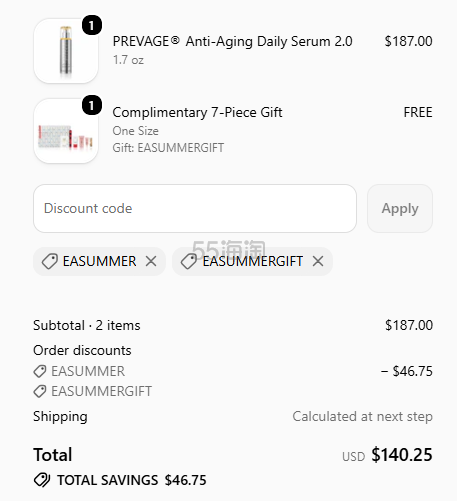Click the tag icon on EASUMMER chip
457x501 pixels.
(50, 261)
